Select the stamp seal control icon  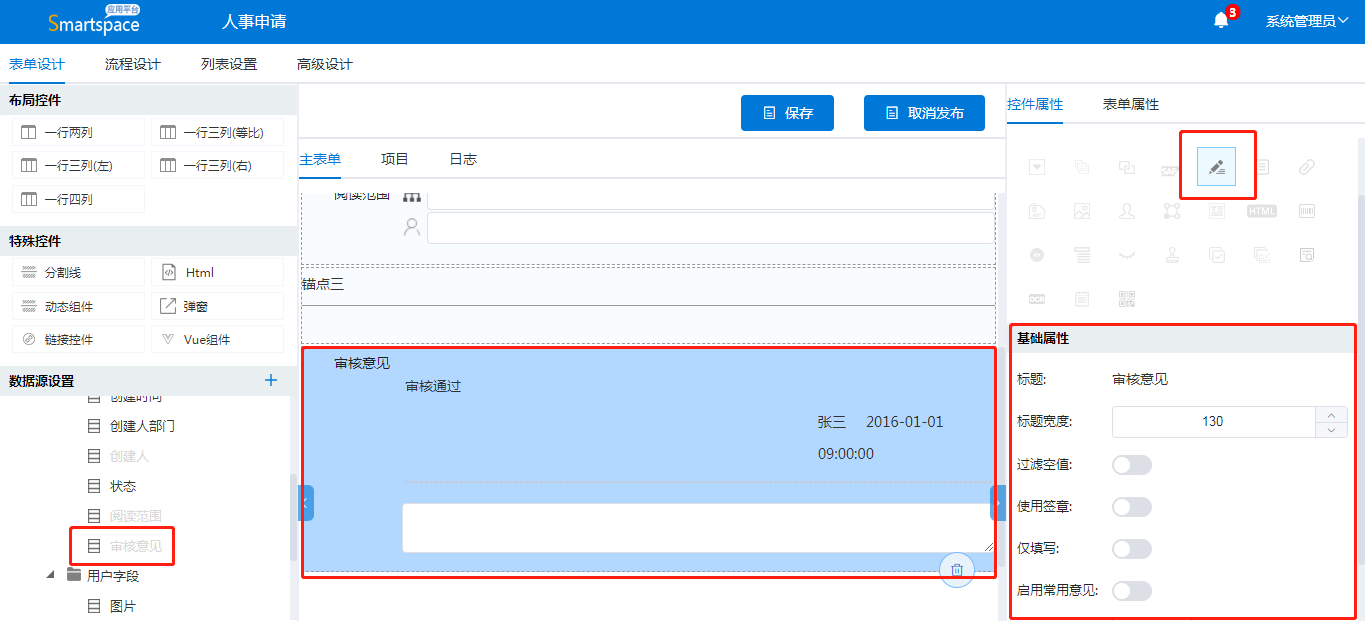point(1172,255)
